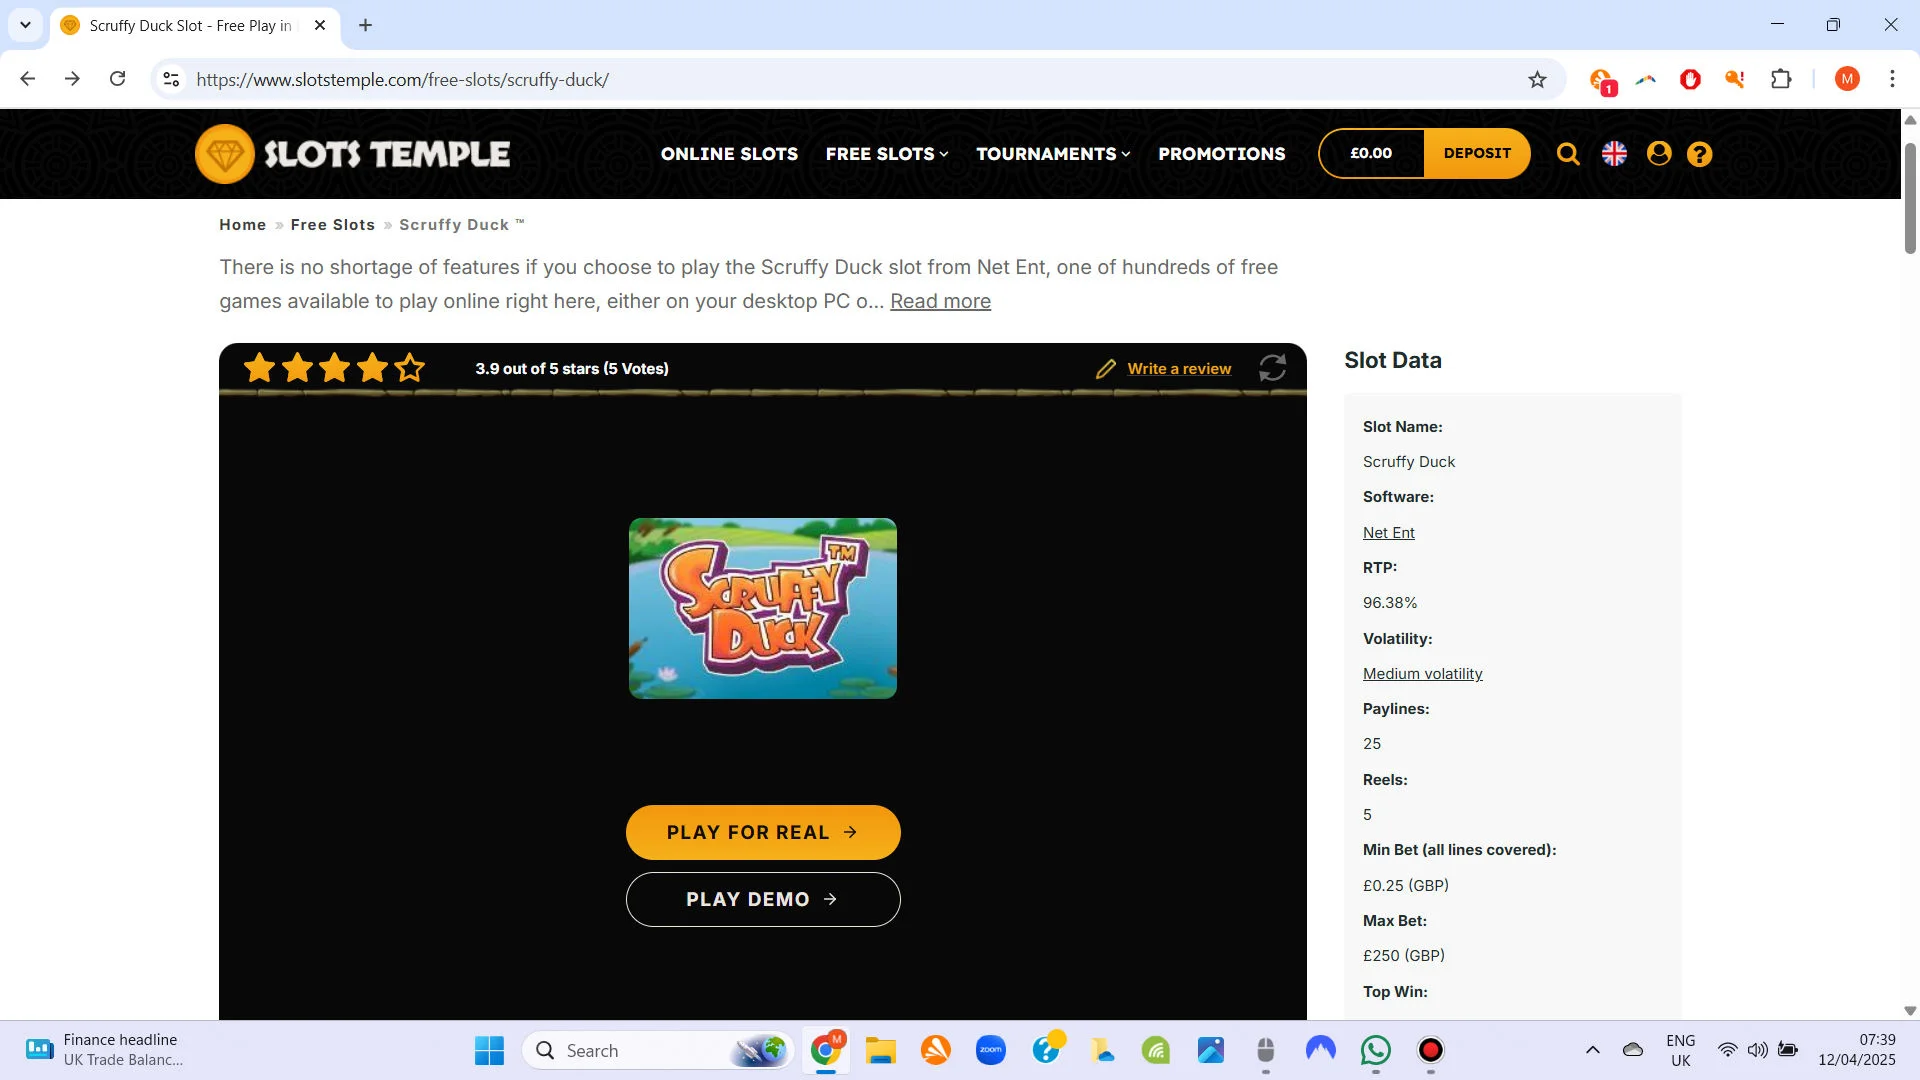Screen dimensions: 1920x1080
Task: Open the Net Ent software link
Action: coord(1388,533)
